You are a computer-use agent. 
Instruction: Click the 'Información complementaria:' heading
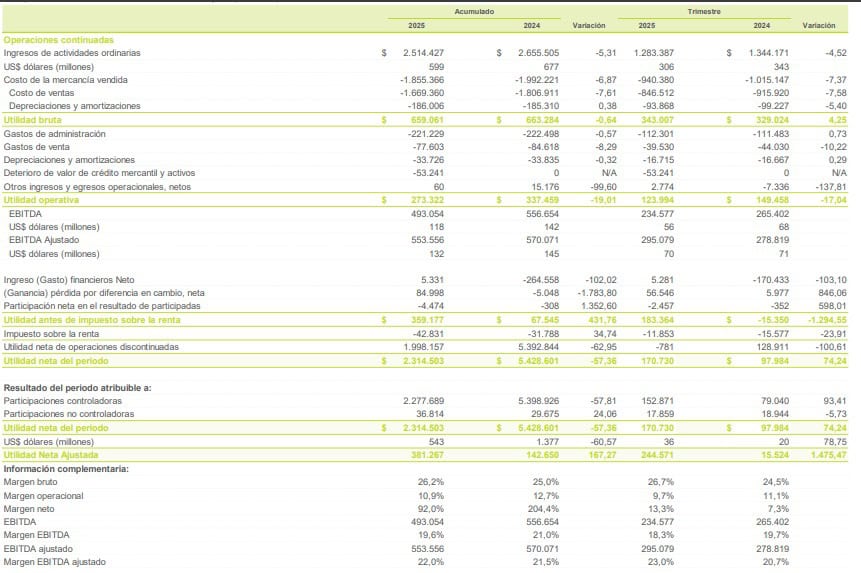tap(66, 469)
